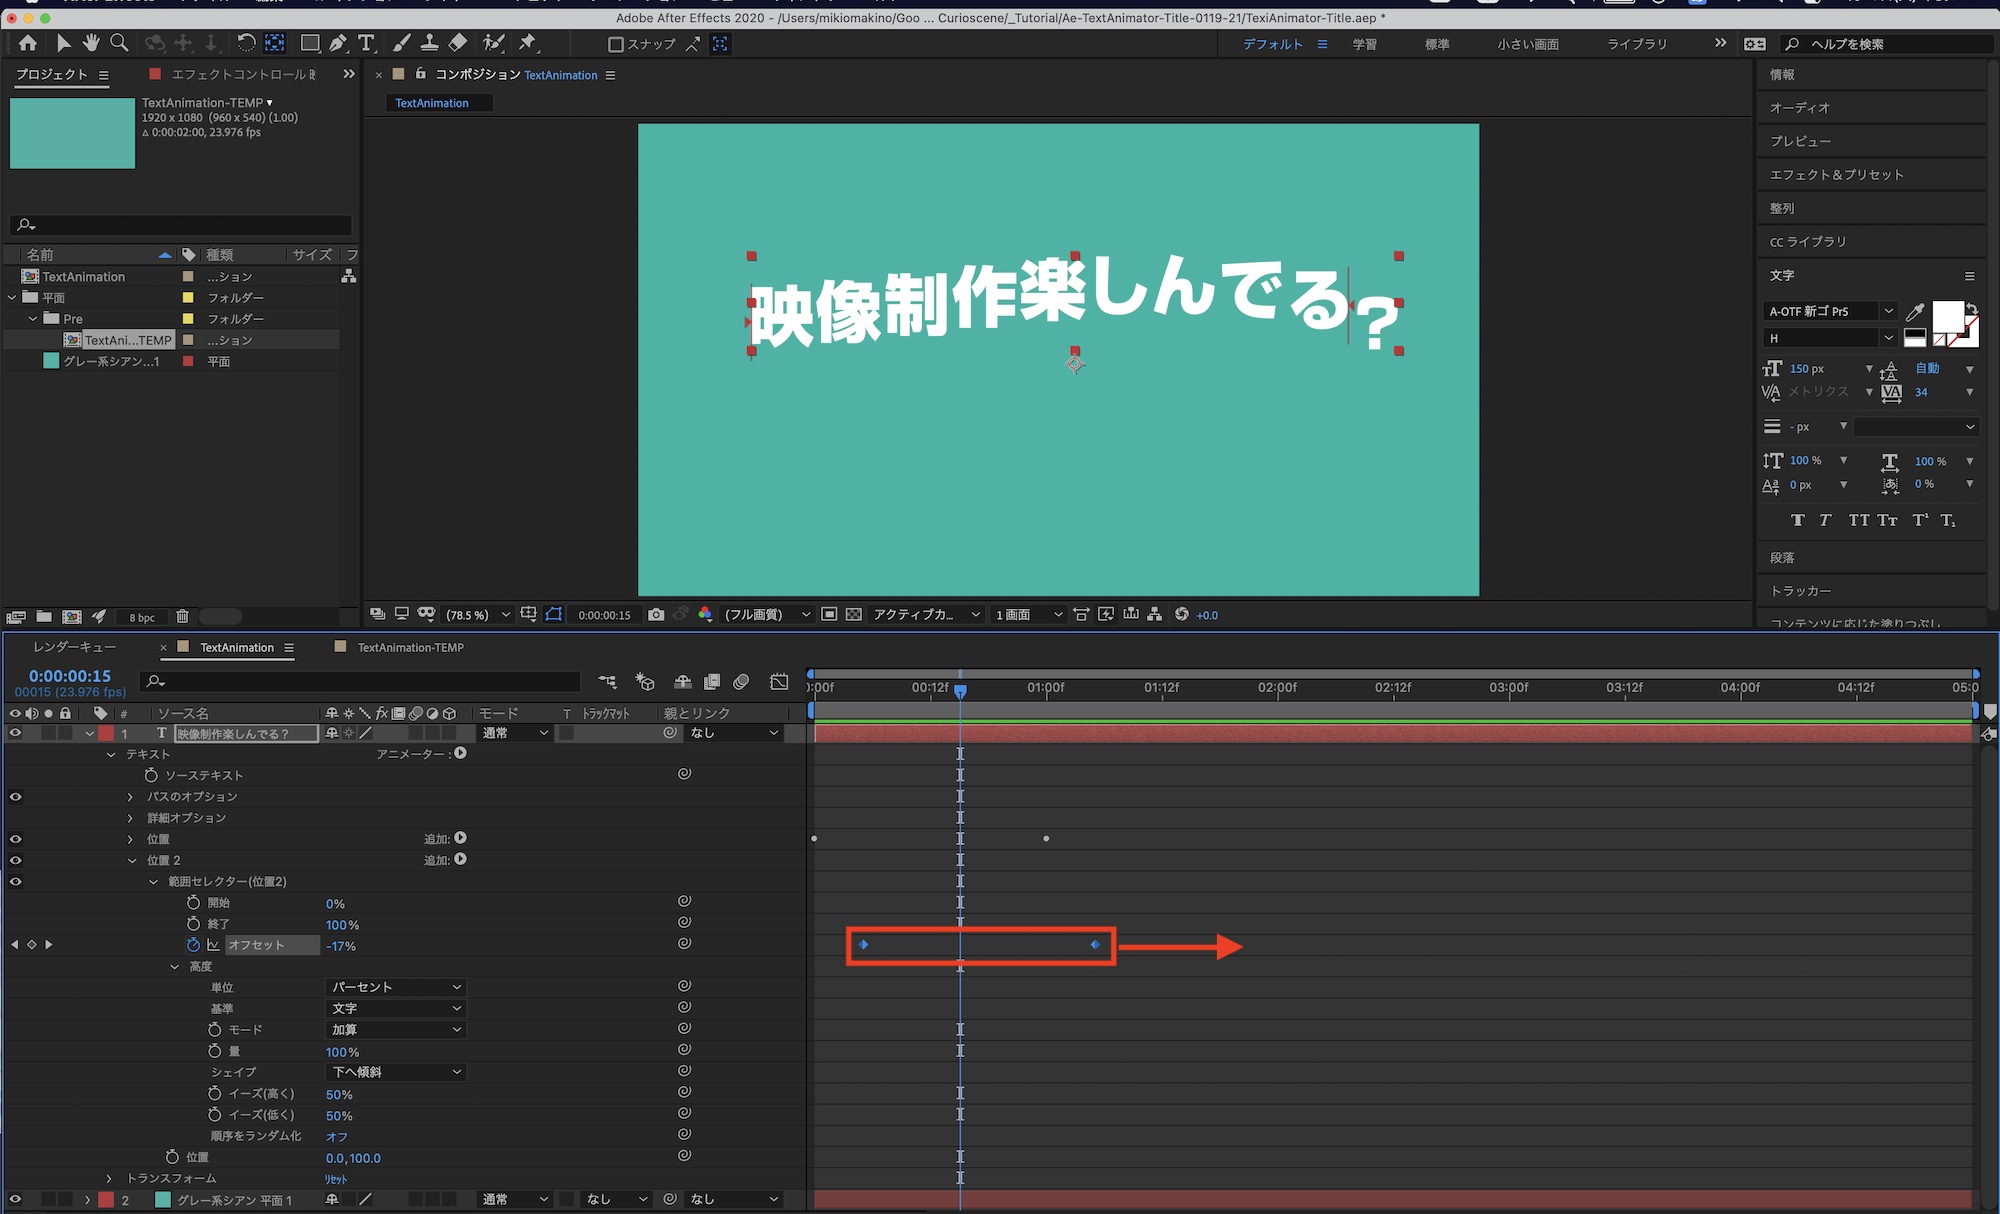Delete selected item with trash icon
2000x1214 pixels.
point(182,617)
